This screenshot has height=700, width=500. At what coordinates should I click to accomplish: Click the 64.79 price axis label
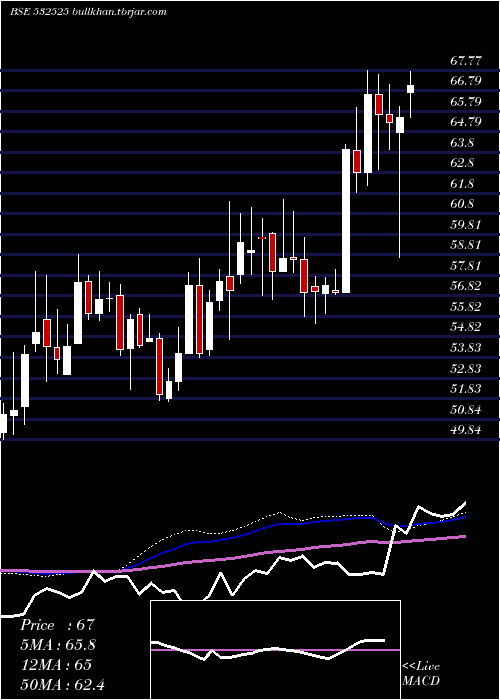click(x=466, y=122)
